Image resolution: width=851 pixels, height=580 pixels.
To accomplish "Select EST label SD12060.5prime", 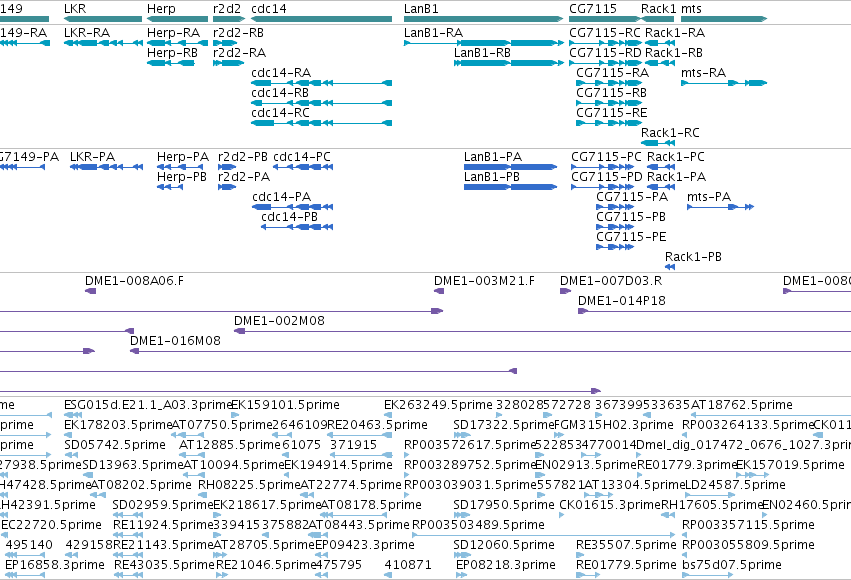I will point(504,545).
